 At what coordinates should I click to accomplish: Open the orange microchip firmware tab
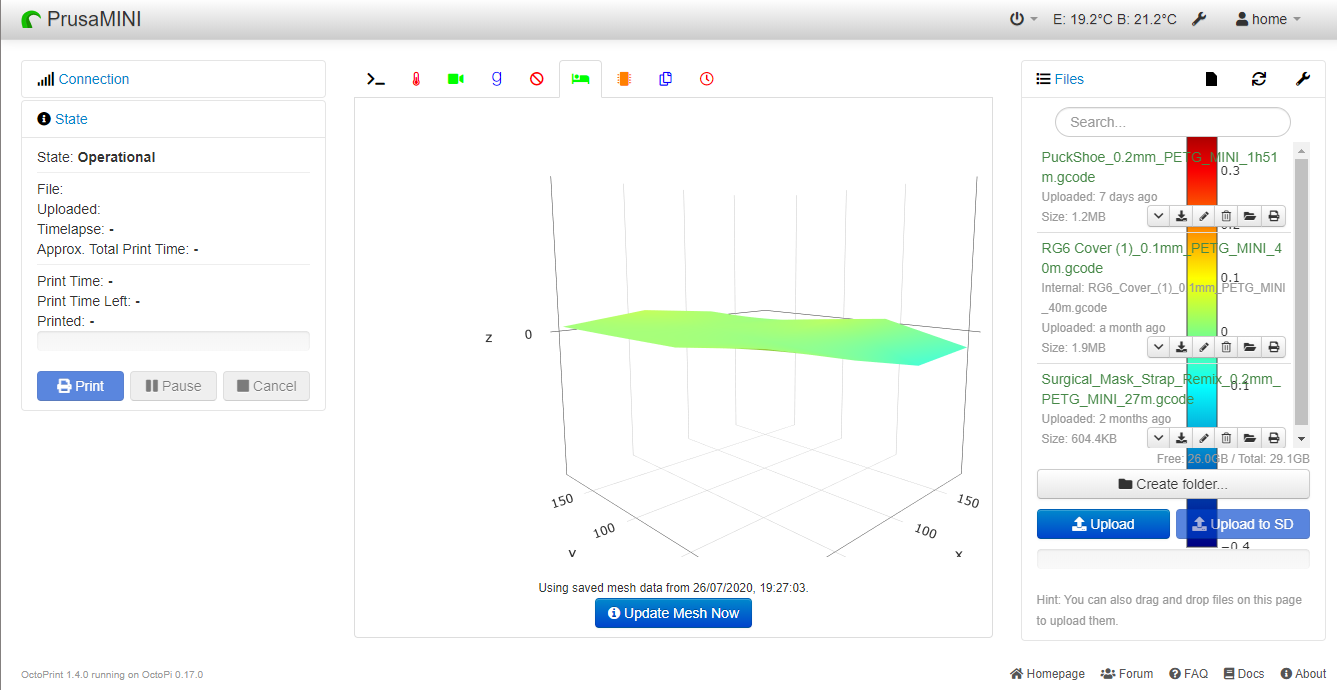tap(624, 79)
